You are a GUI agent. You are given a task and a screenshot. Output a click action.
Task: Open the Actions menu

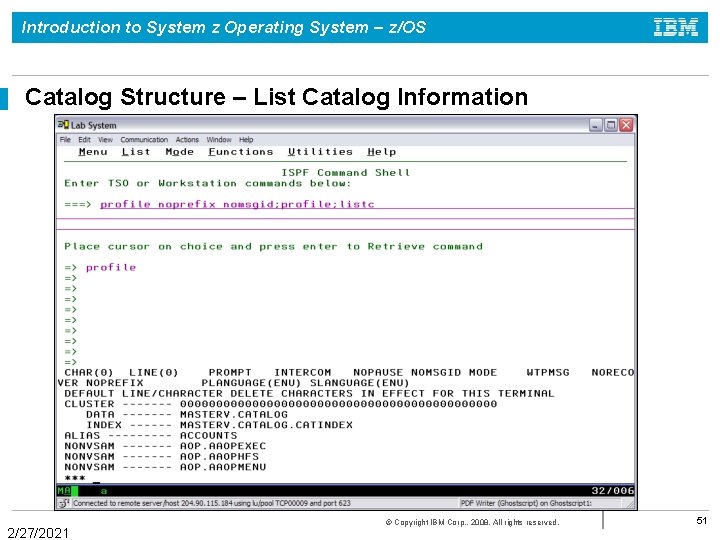(x=187, y=140)
